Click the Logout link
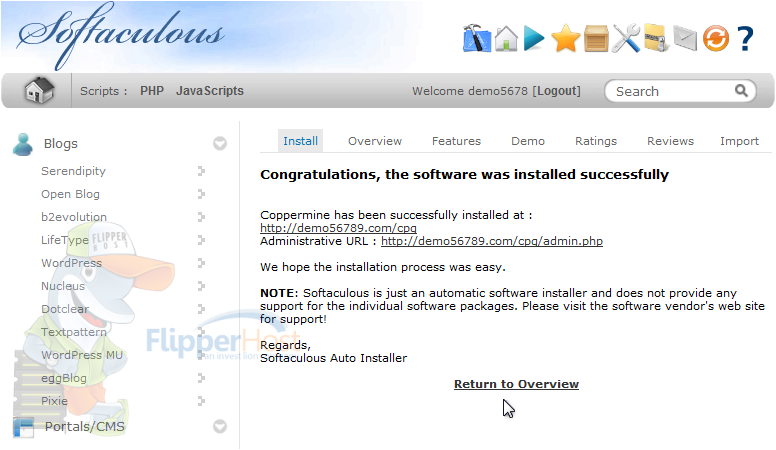This screenshot has height=450, width=776. click(x=557, y=91)
